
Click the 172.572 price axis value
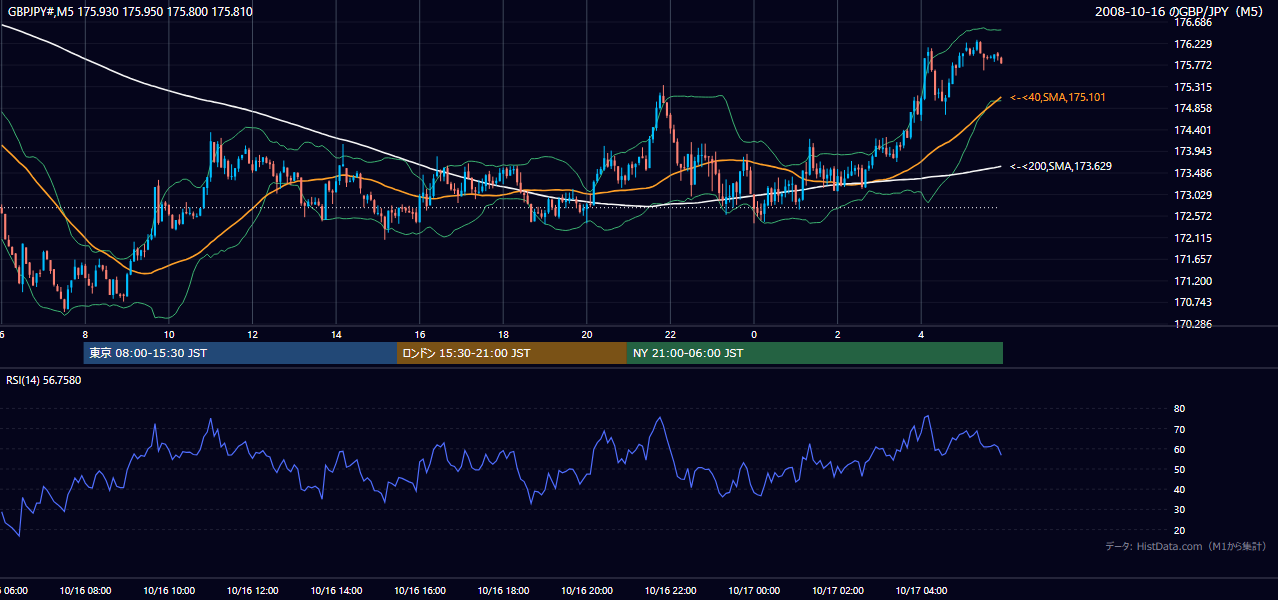pos(1193,216)
